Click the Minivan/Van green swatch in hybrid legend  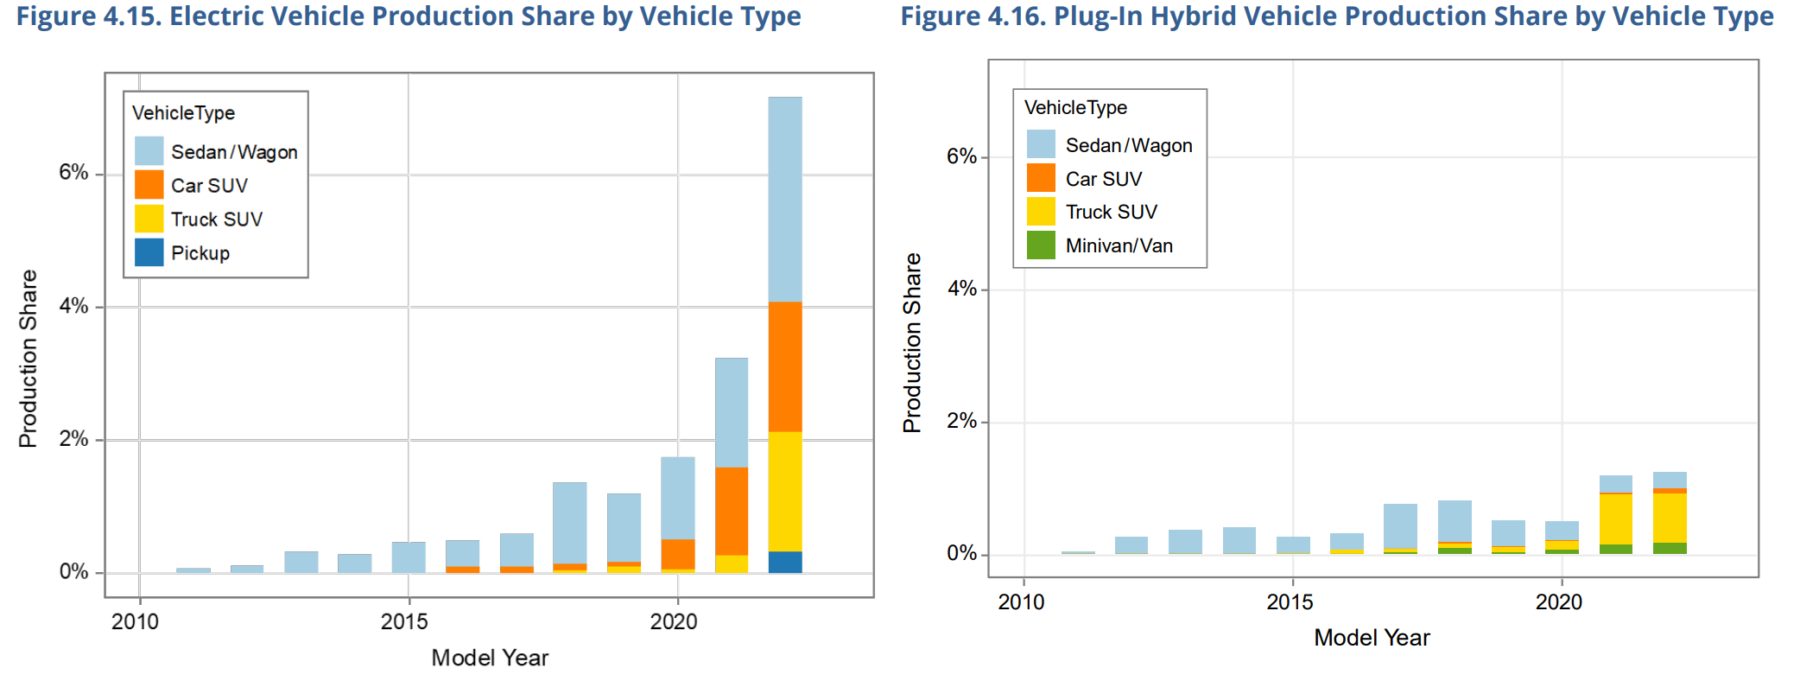(1040, 245)
